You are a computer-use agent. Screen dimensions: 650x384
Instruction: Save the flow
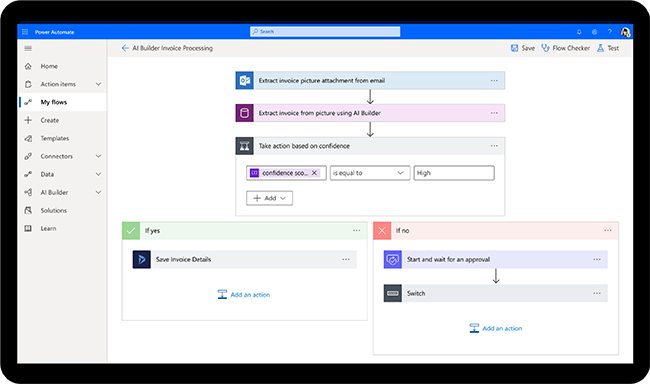522,48
